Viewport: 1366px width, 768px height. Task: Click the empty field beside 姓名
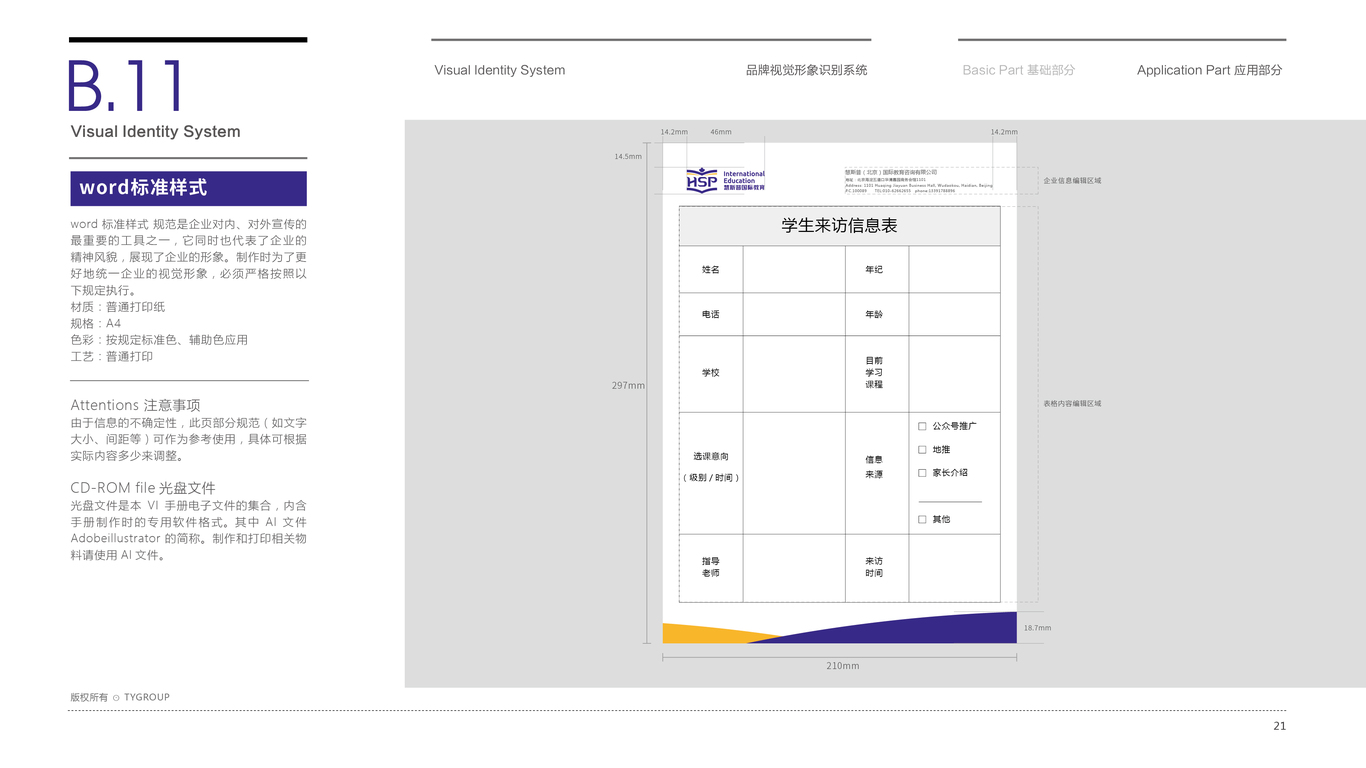(794, 269)
